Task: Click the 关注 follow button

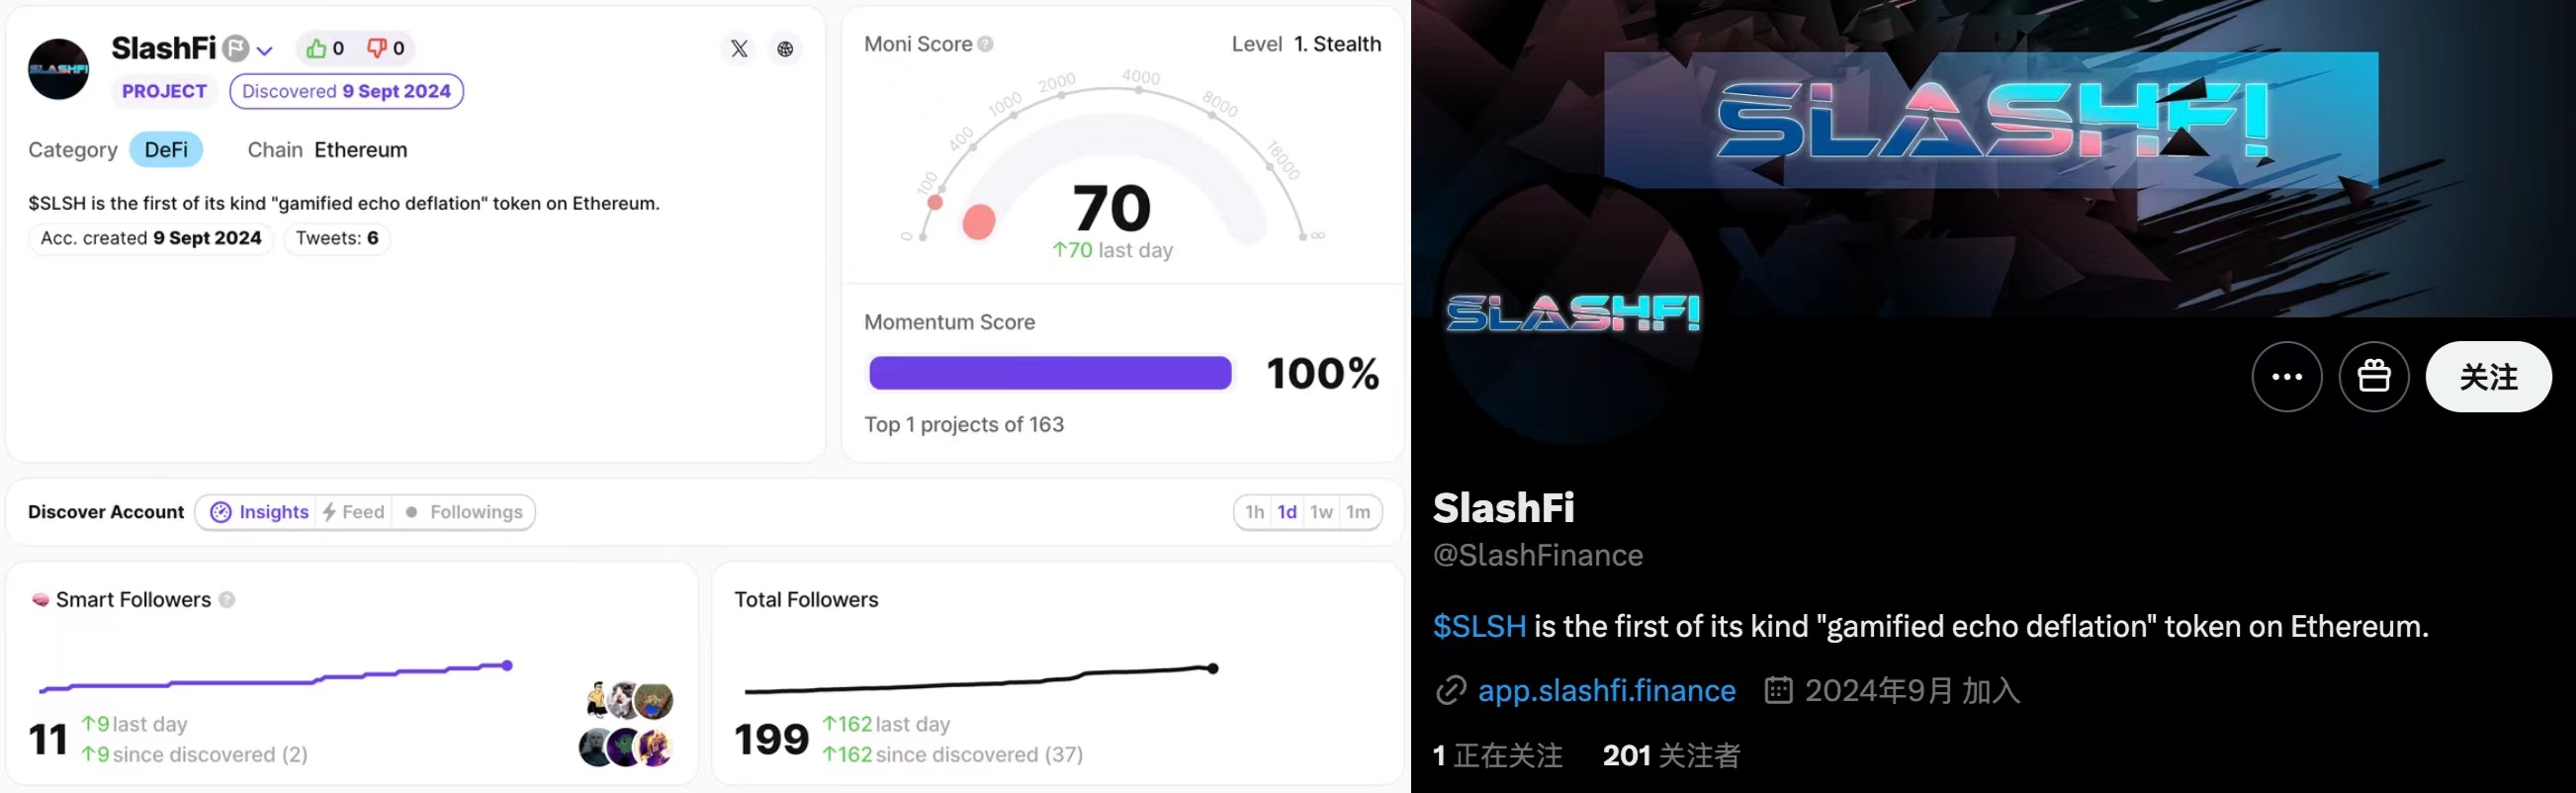Action: pos(2488,376)
